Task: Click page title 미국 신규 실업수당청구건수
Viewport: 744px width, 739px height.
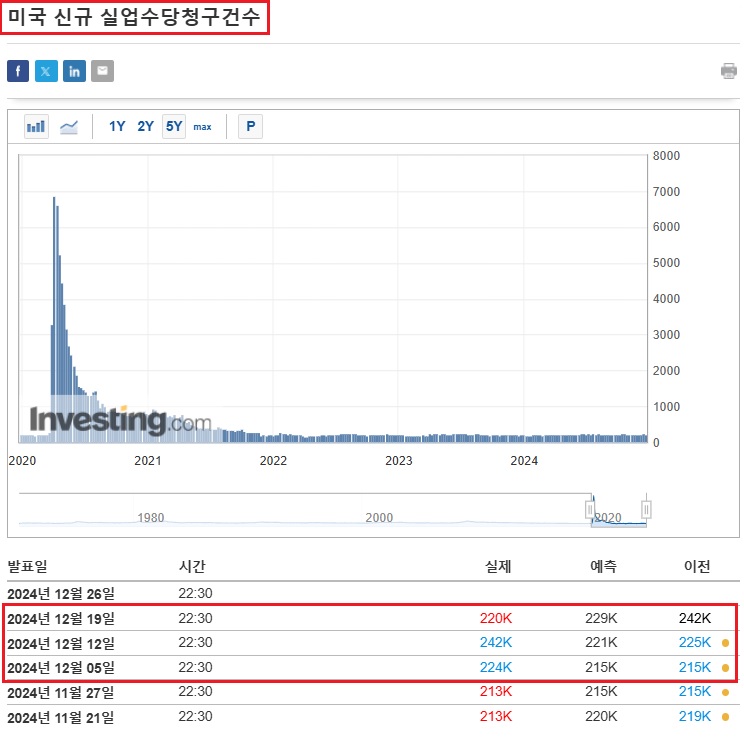Action: pos(134,17)
